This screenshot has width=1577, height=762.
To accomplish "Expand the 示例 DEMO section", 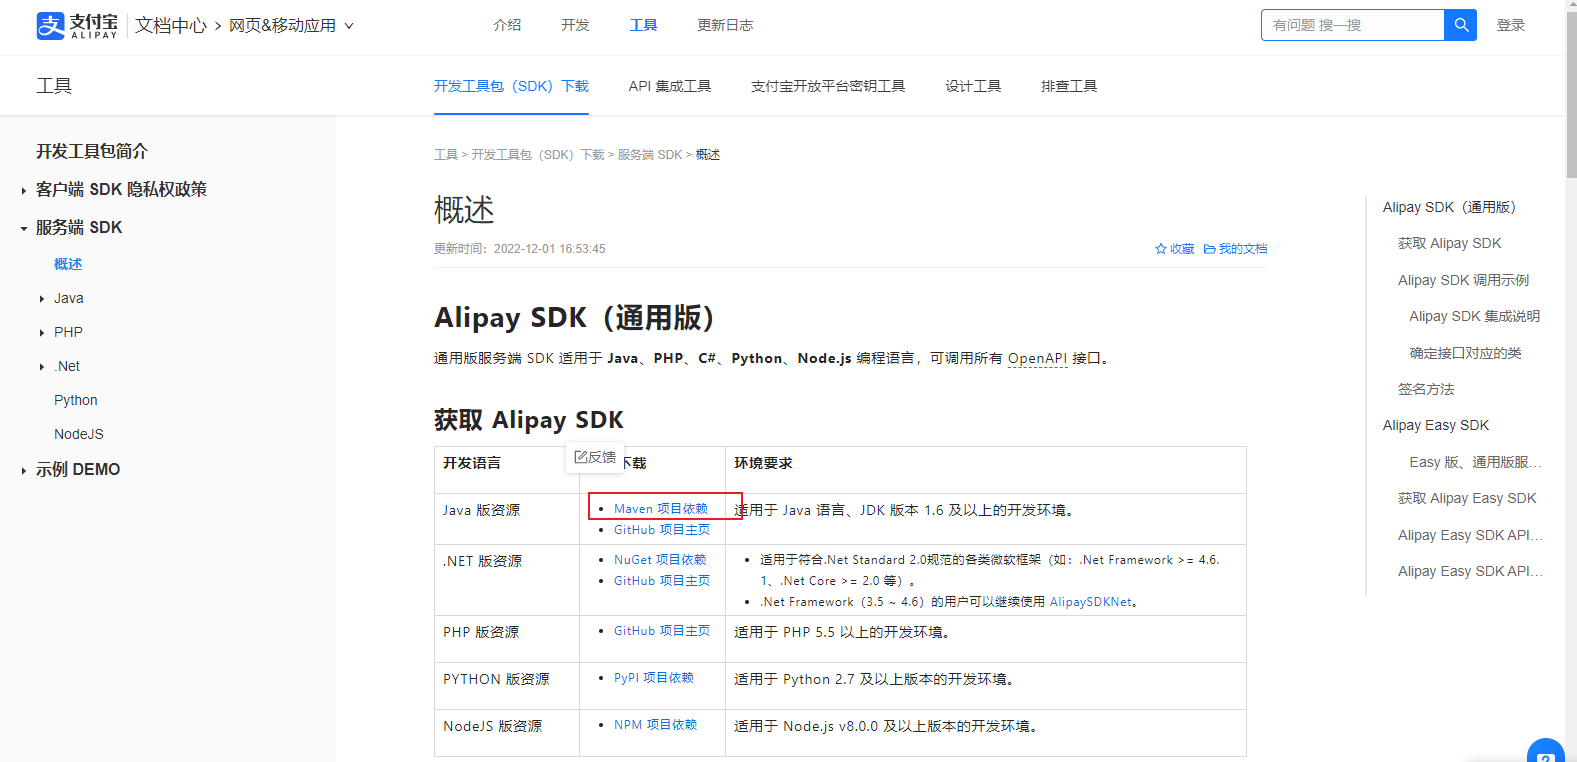I will tap(24, 470).
